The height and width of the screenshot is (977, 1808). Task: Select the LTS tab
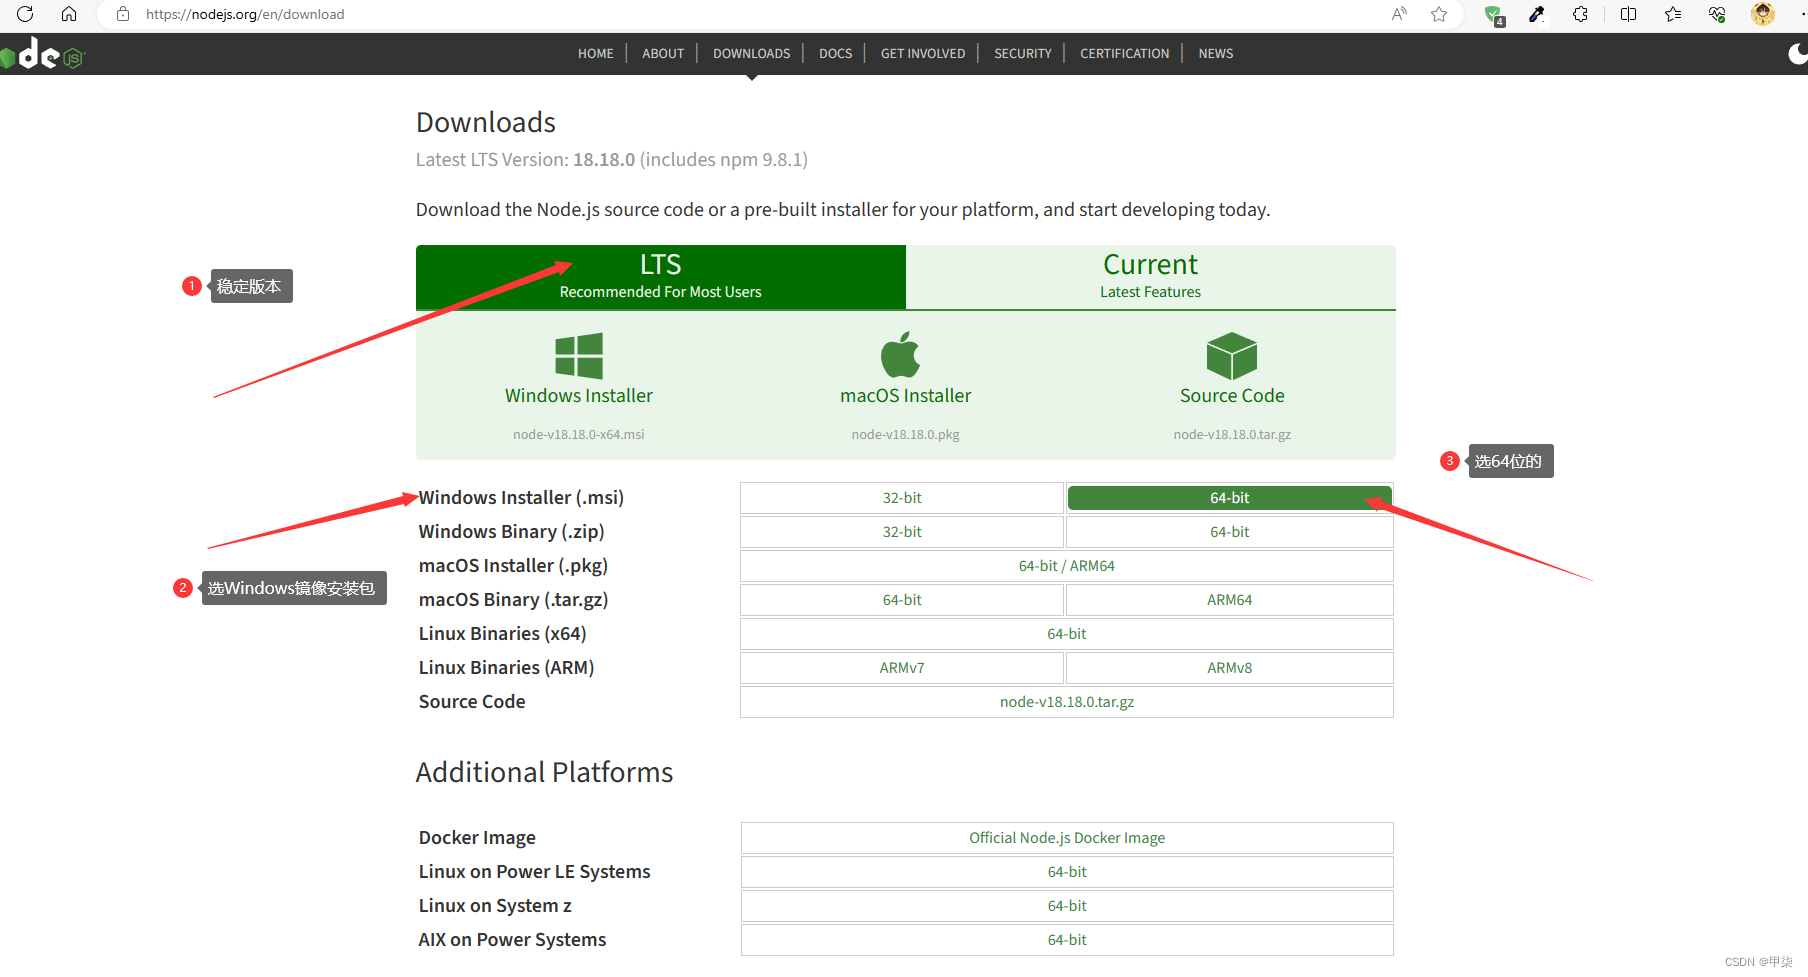661,277
